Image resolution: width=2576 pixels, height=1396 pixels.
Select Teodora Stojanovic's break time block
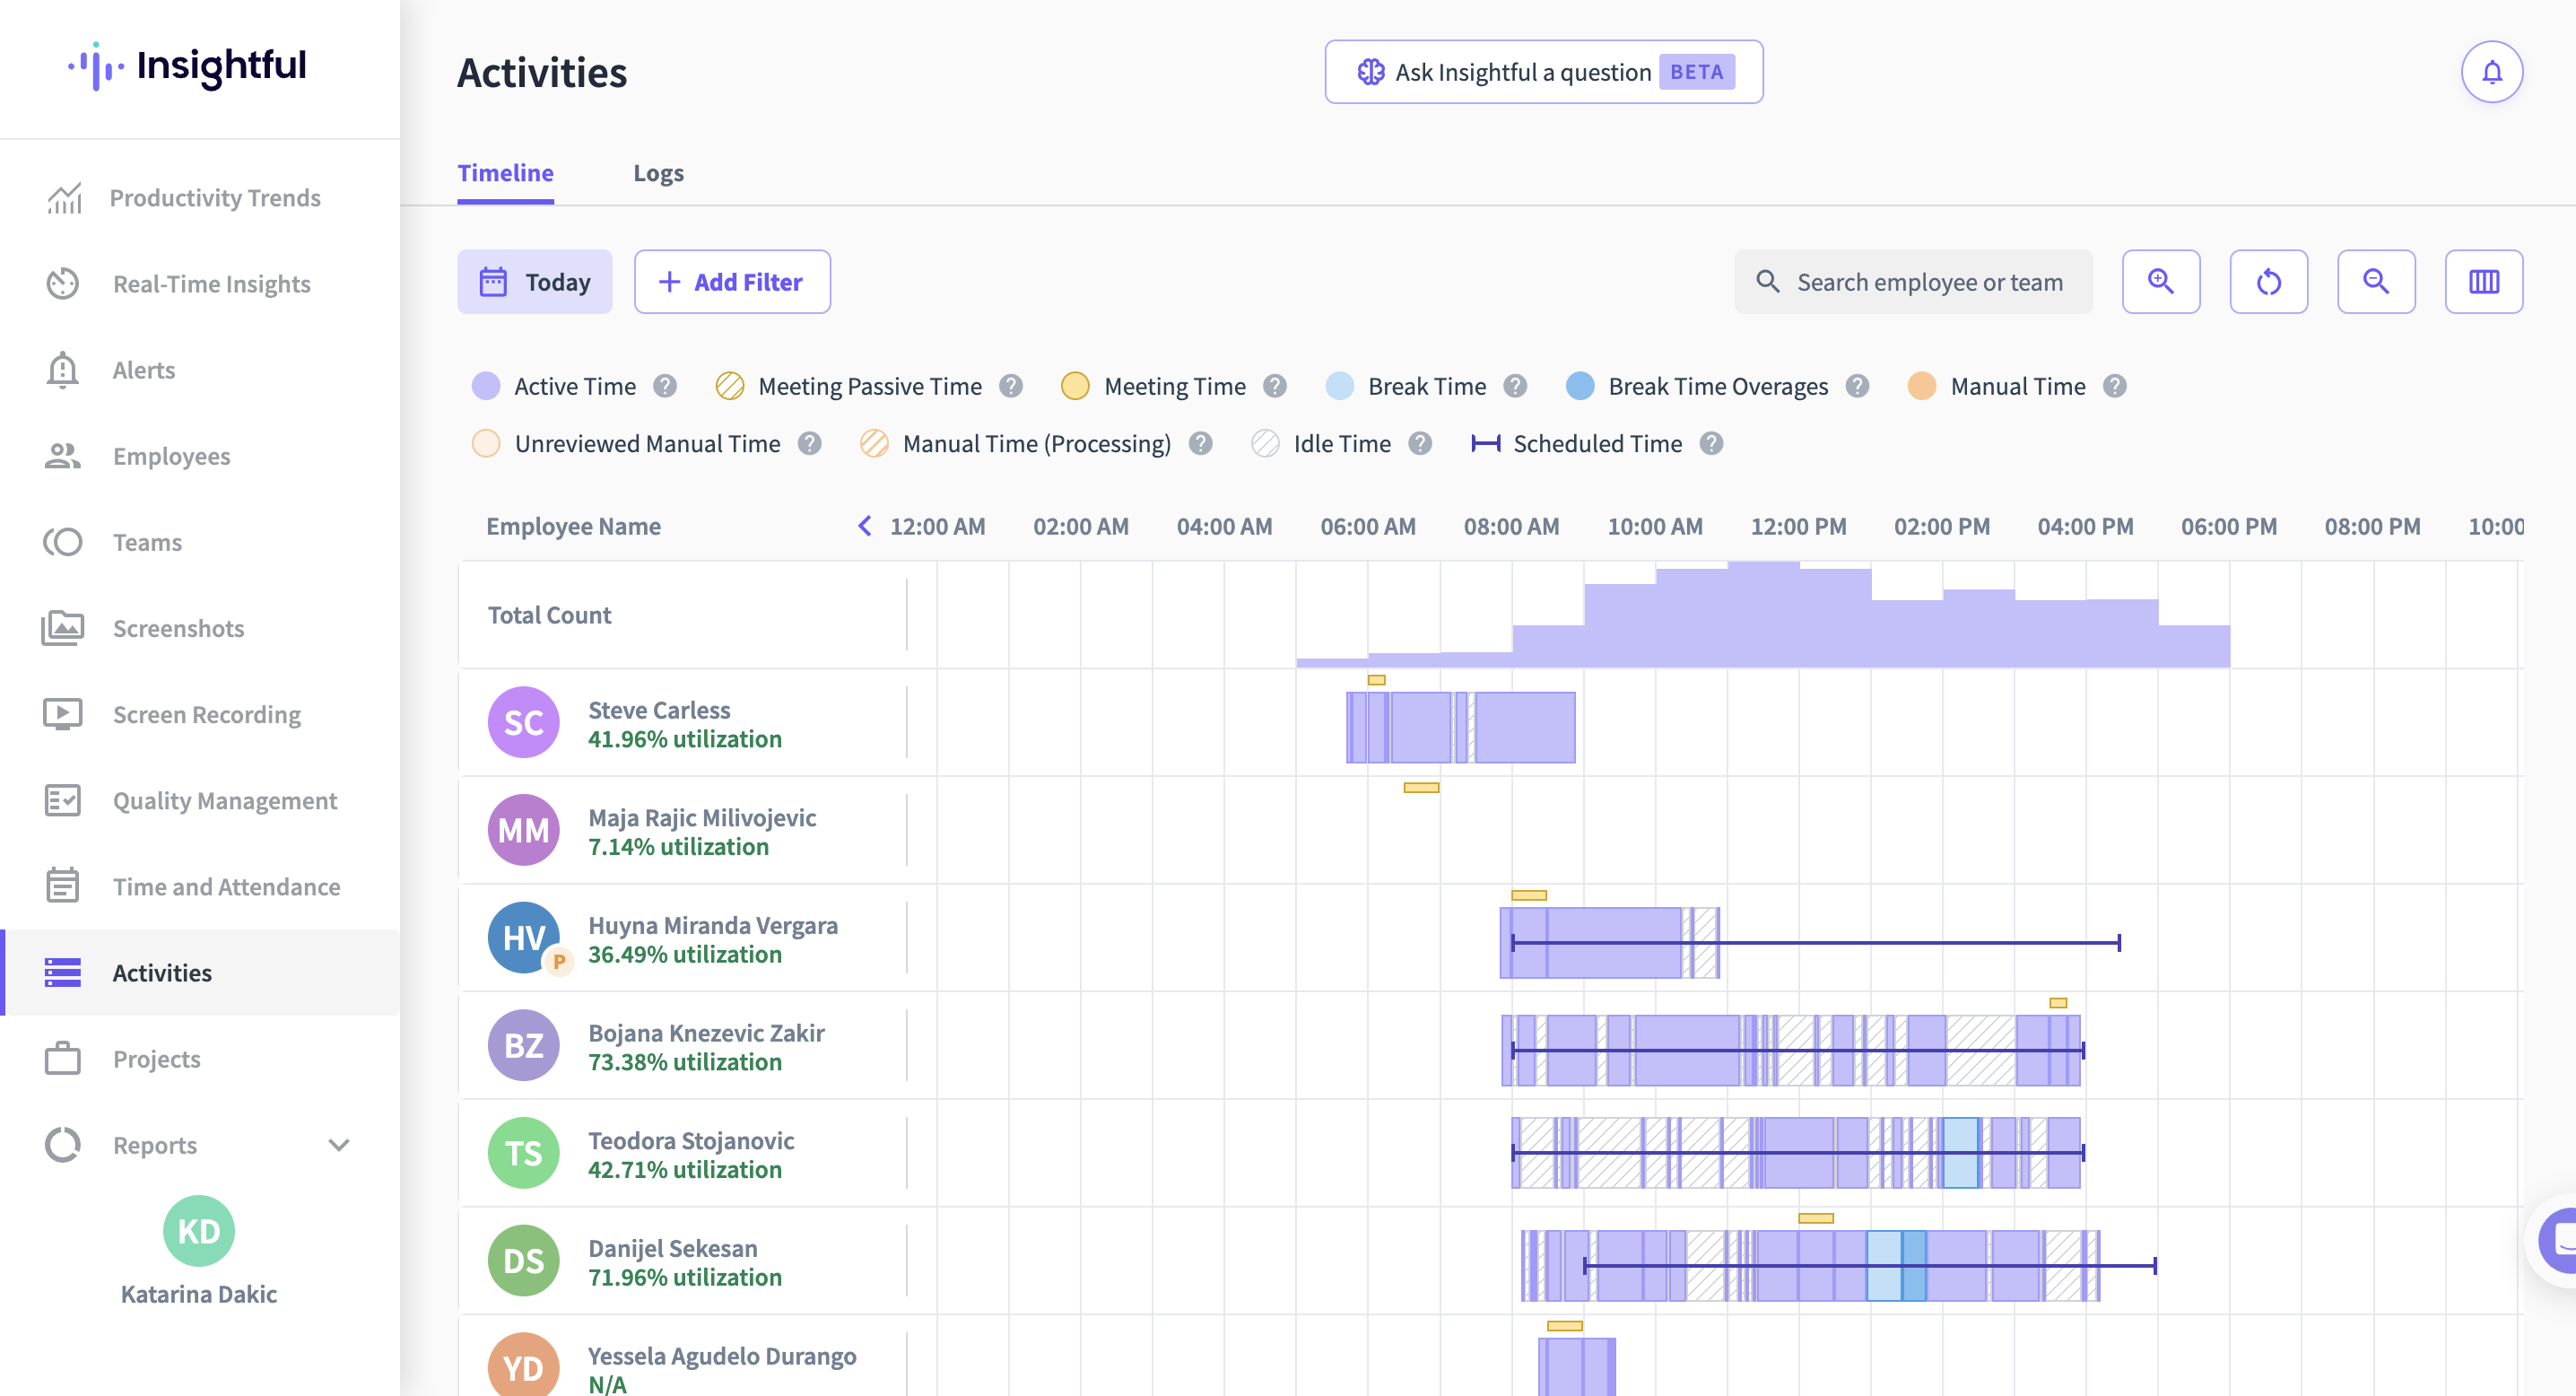(1960, 1152)
